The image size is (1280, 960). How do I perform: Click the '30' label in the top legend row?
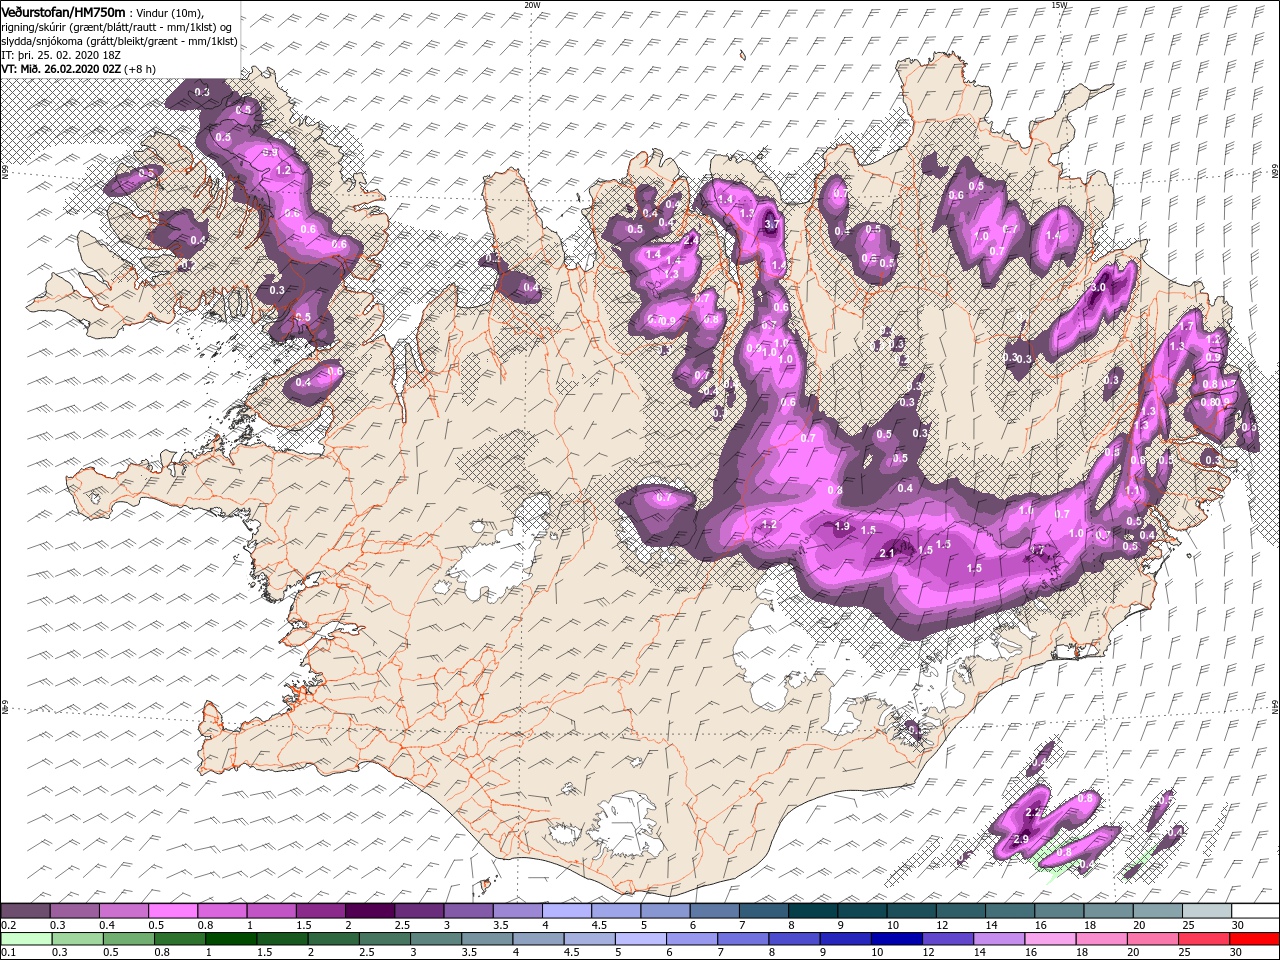1237,925
